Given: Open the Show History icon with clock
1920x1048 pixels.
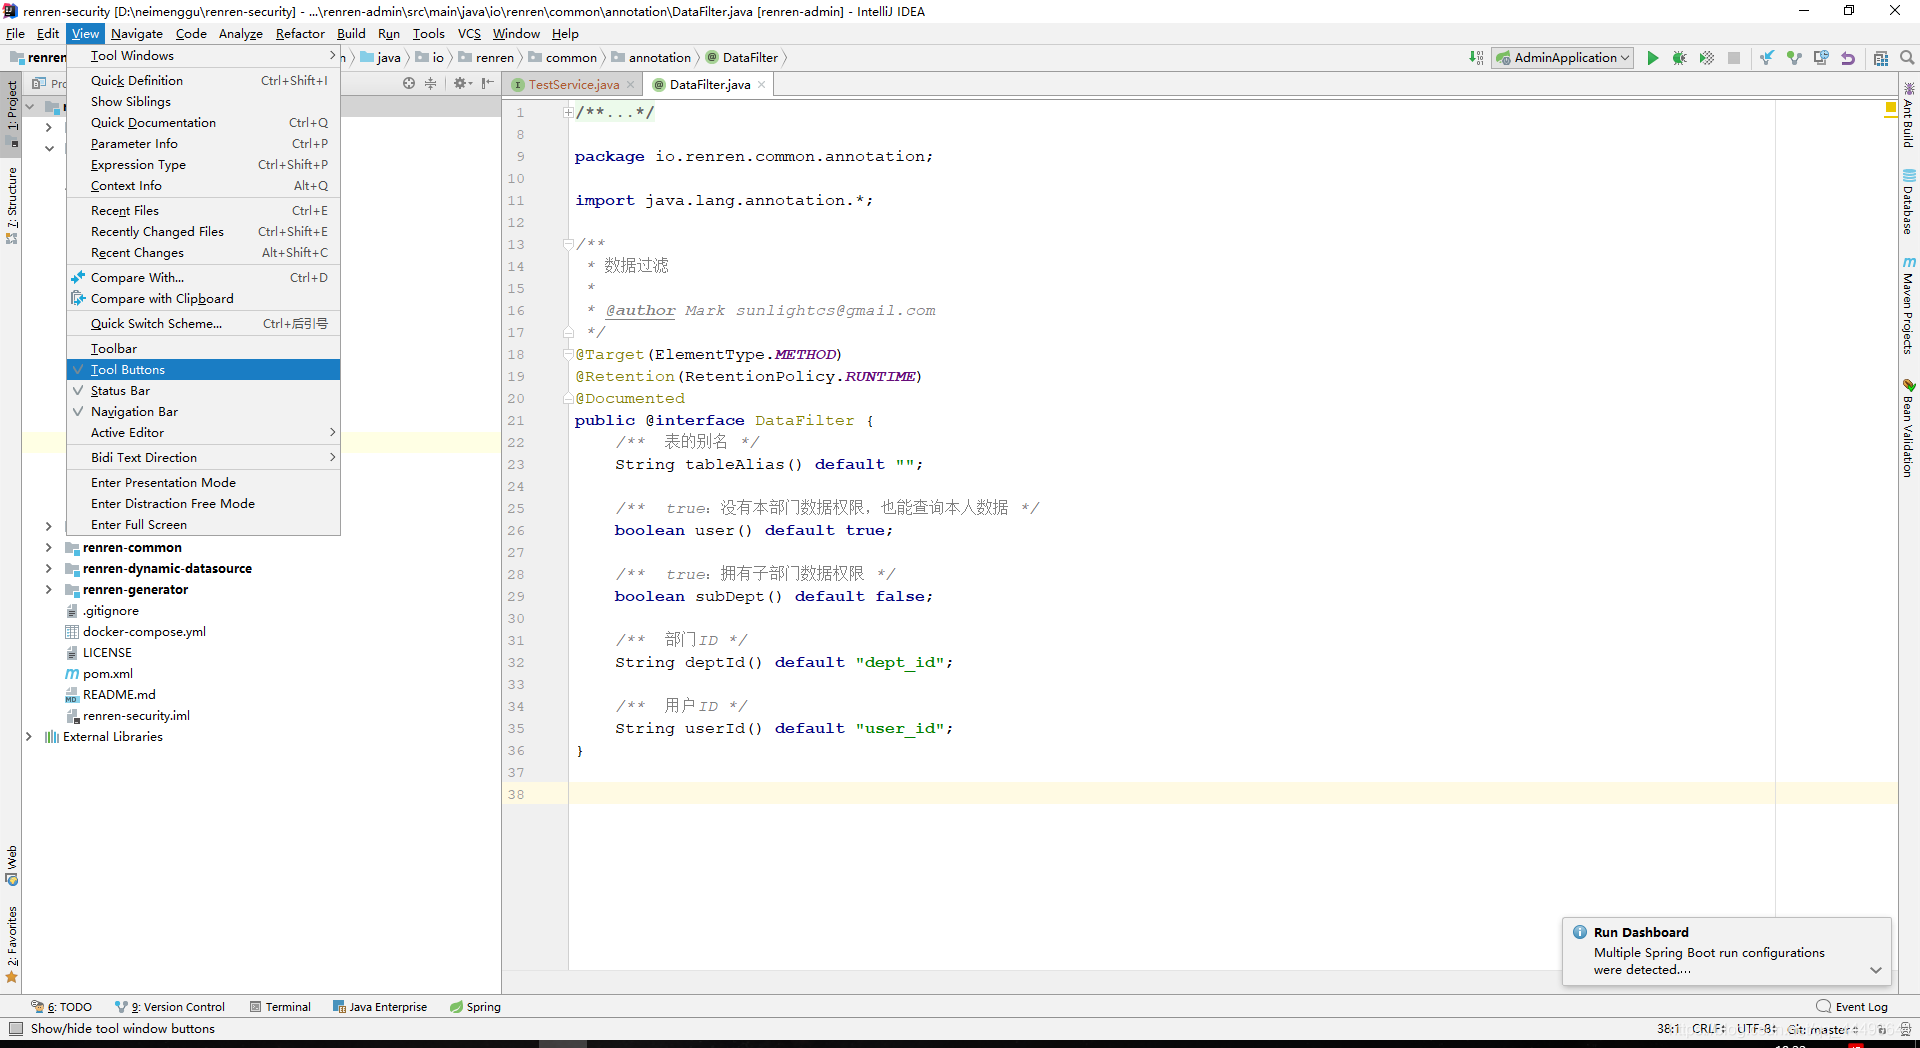Looking at the screenshot, I should tap(1821, 58).
